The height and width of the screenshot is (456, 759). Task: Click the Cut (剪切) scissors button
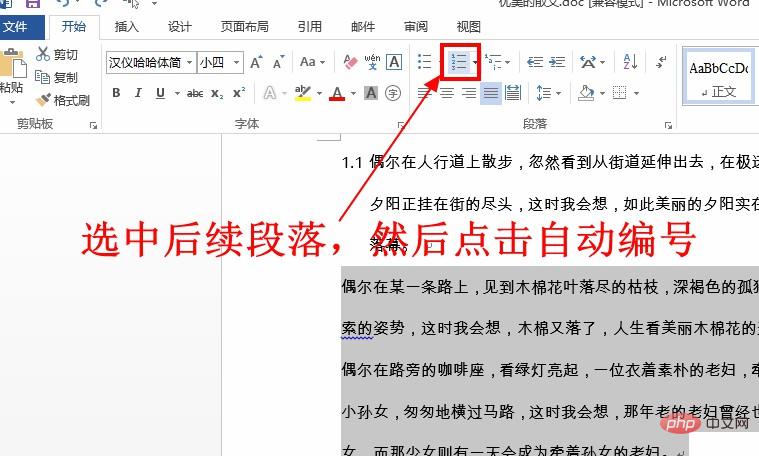(58, 55)
